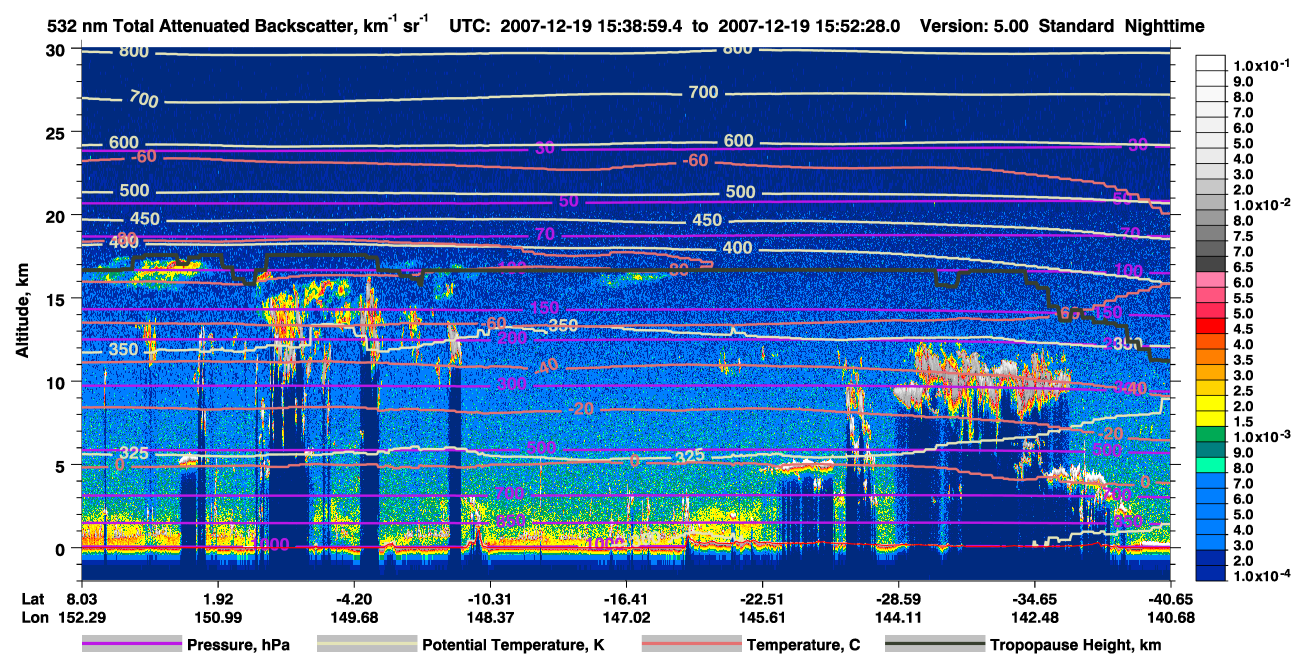This screenshot has width=1300, height=667.
Task: Click the Lat row label
Action: pyautogui.click(x=33, y=600)
